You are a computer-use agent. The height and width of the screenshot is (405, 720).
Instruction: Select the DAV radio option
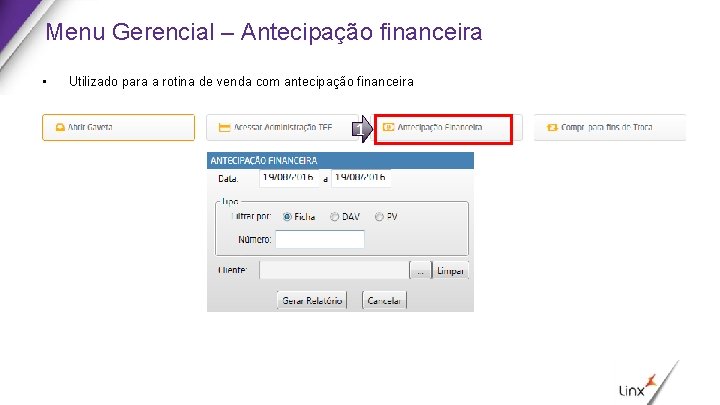[334, 217]
